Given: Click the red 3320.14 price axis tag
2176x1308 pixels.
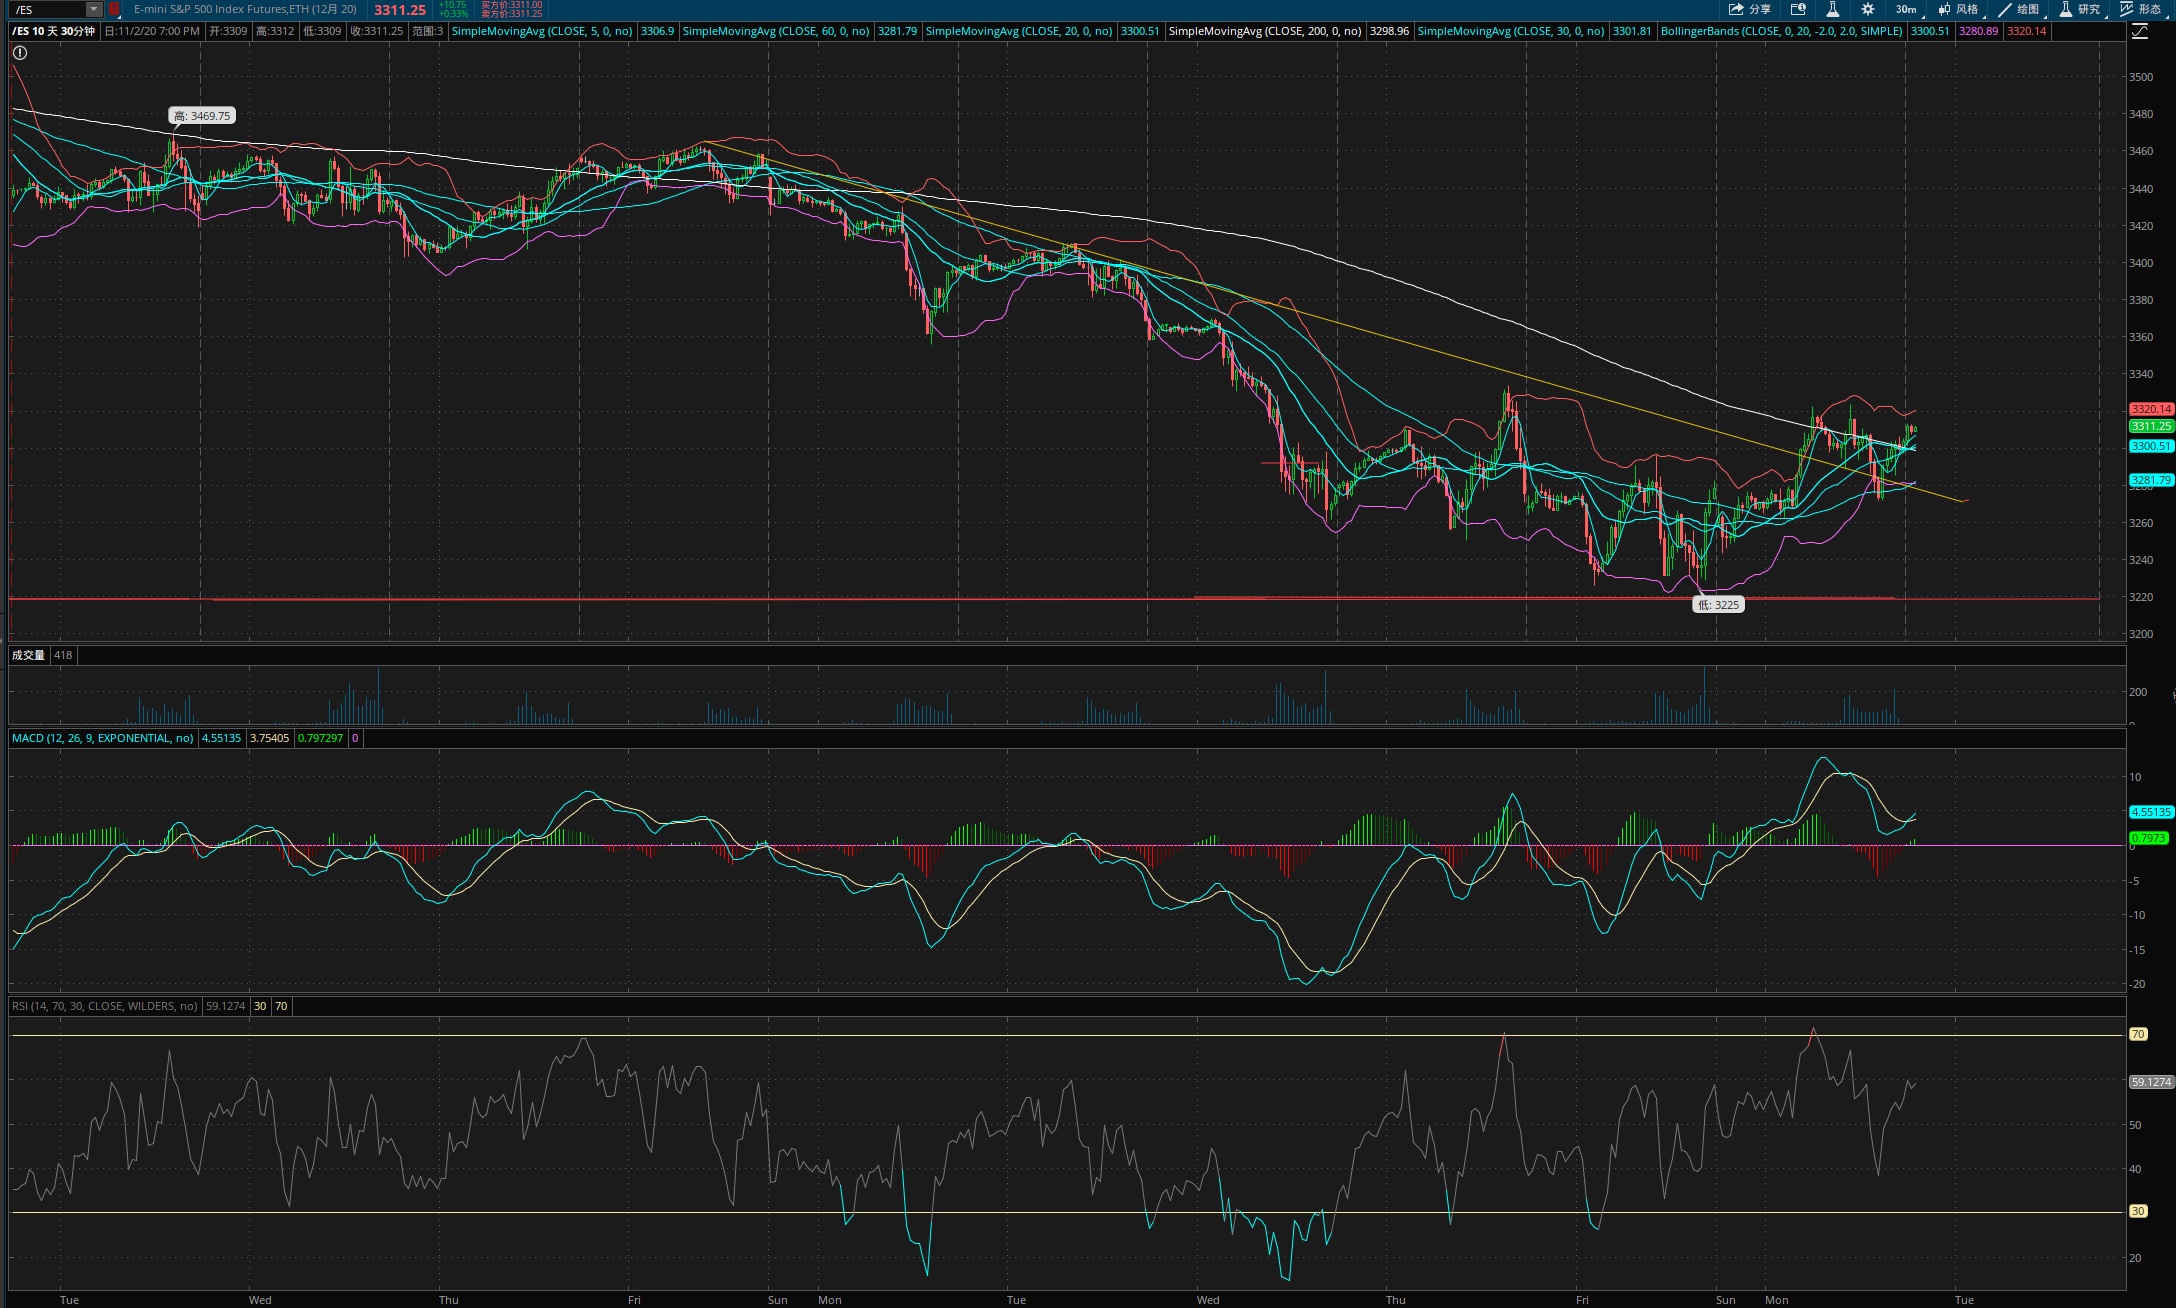Looking at the screenshot, I should [2151, 409].
